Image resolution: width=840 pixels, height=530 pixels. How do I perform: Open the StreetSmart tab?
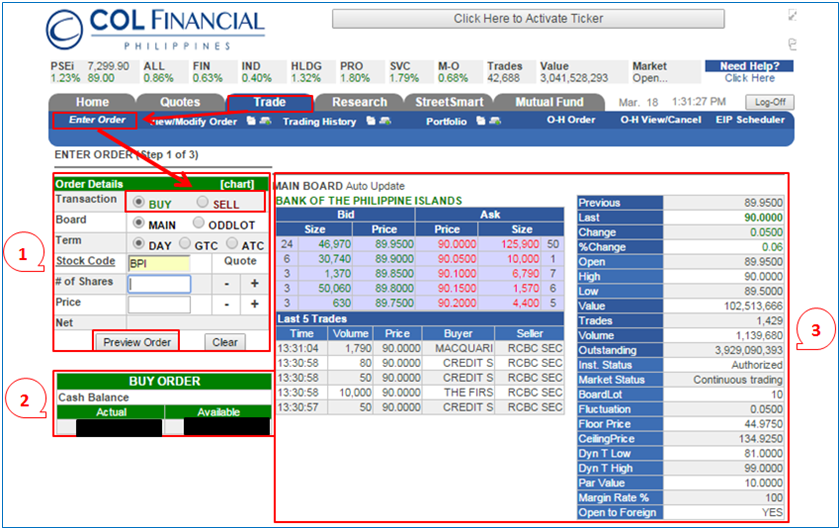pyautogui.click(x=449, y=102)
